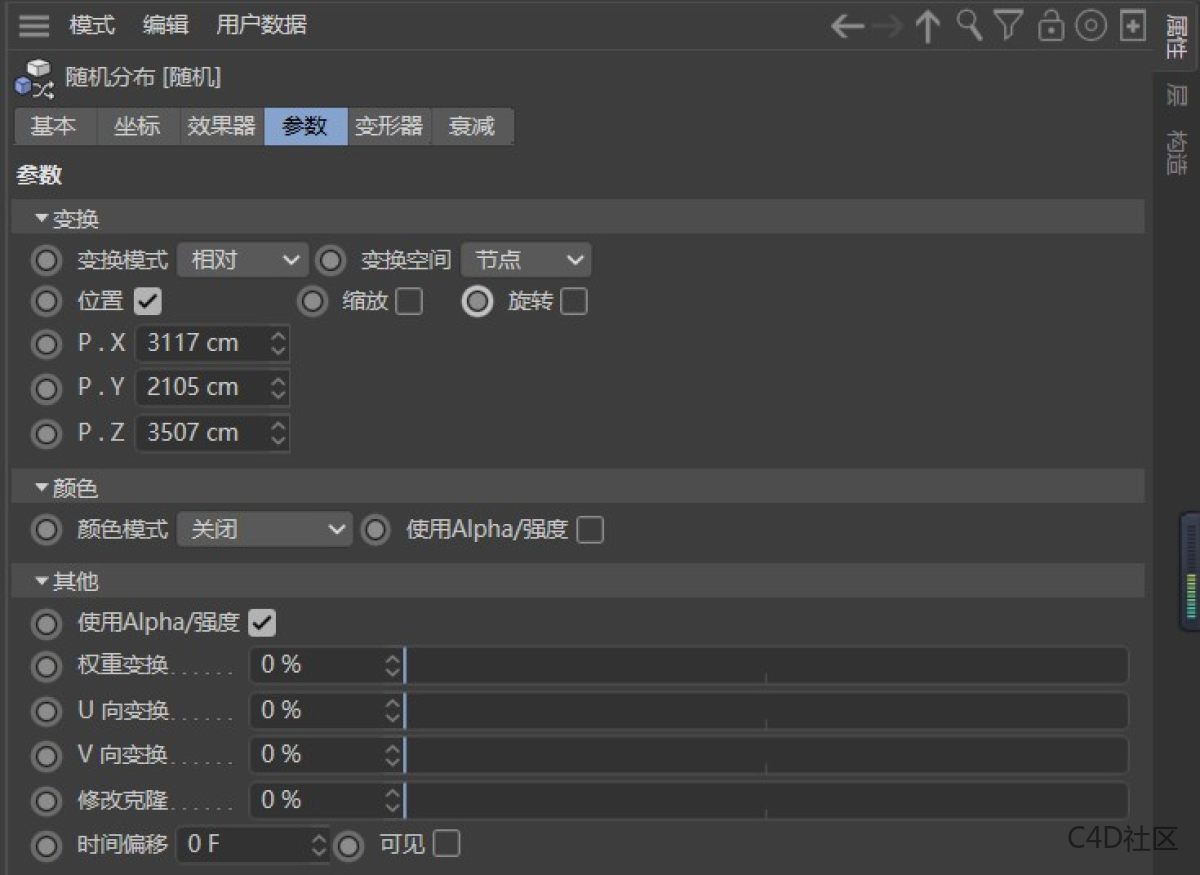
Task: Enable the 缩放 checkbox
Action: (411, 301)
